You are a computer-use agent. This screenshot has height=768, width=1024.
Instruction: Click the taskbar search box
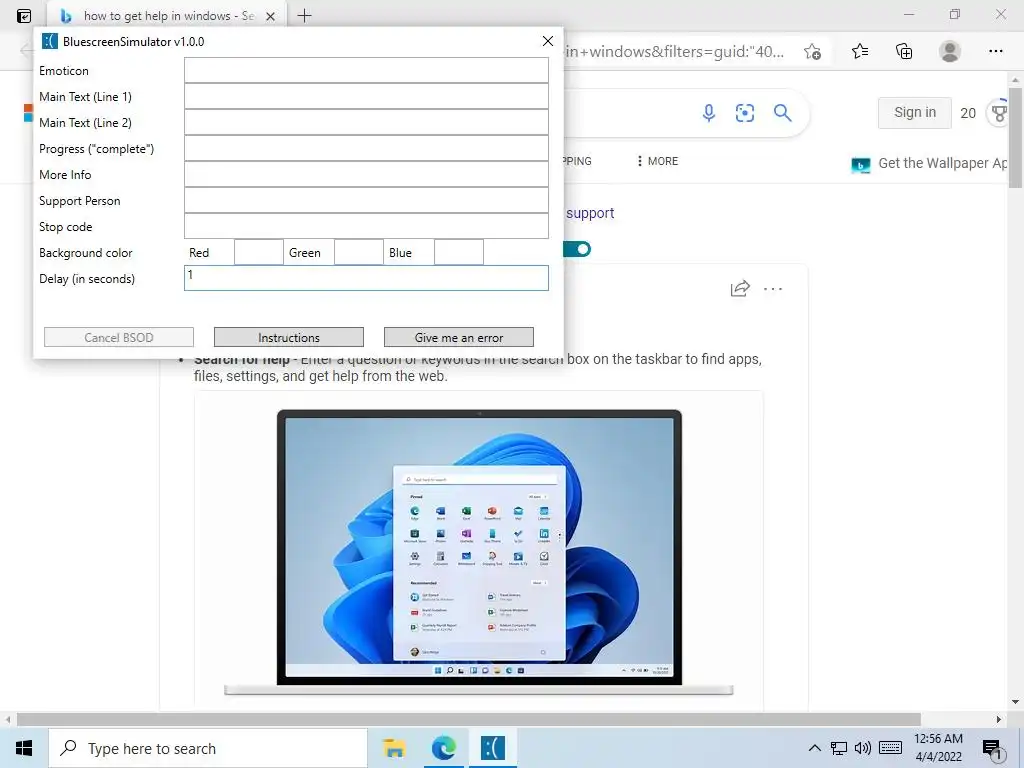[208, 748]
